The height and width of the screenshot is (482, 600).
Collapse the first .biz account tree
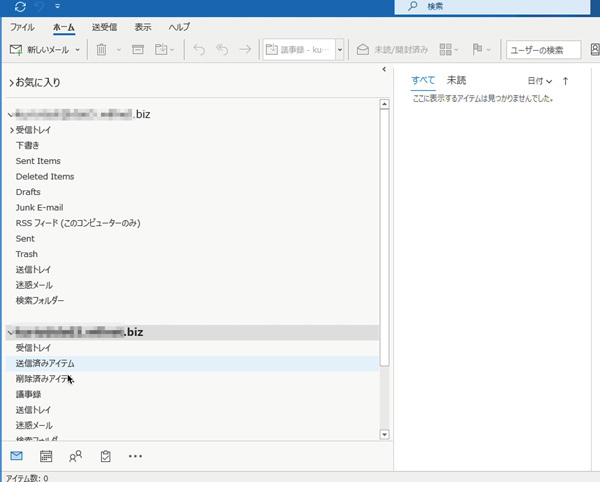pyautogui.click(x=10, y=115)
